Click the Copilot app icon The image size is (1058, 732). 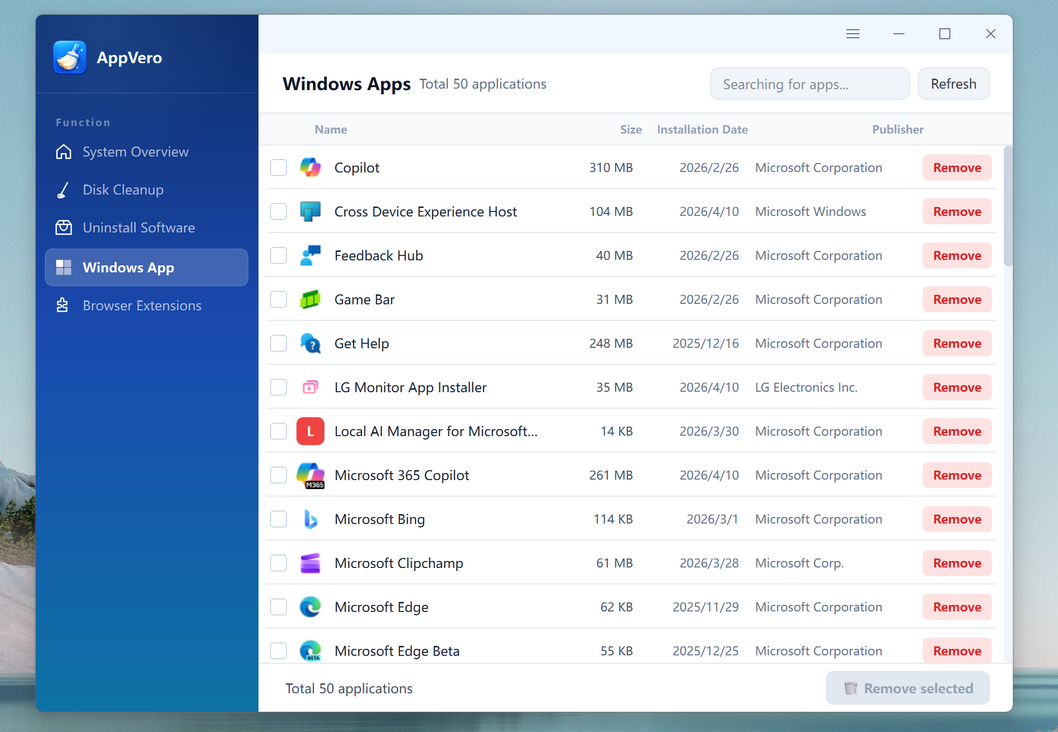pyautogui.click(x=311, y=168)
